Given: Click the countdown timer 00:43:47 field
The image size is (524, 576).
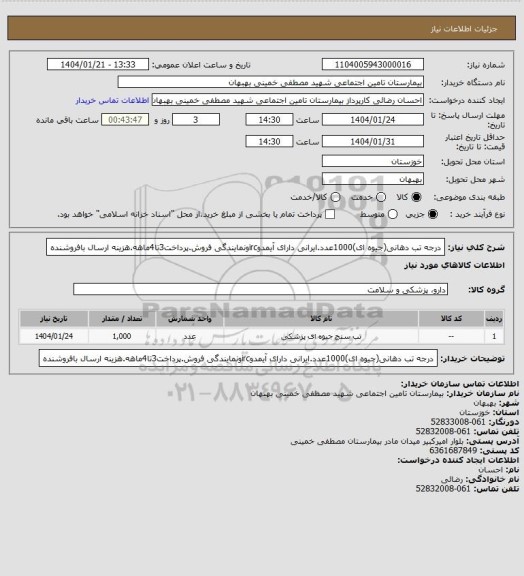Looking at the screenshot, I should pyautogui.click(x=125, y=120).
